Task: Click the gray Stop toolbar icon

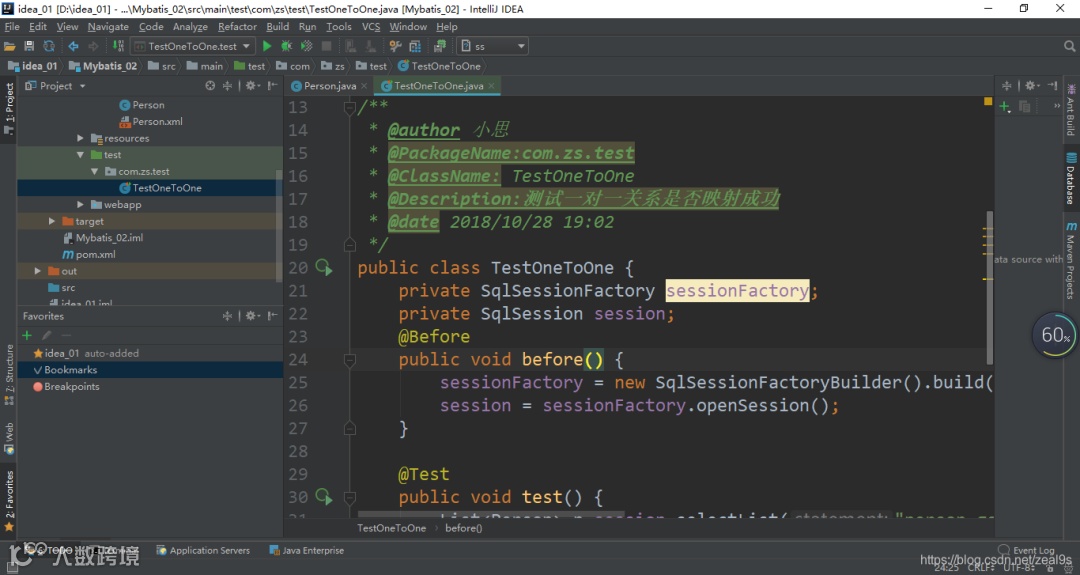Action: click(x=326, y=46)
